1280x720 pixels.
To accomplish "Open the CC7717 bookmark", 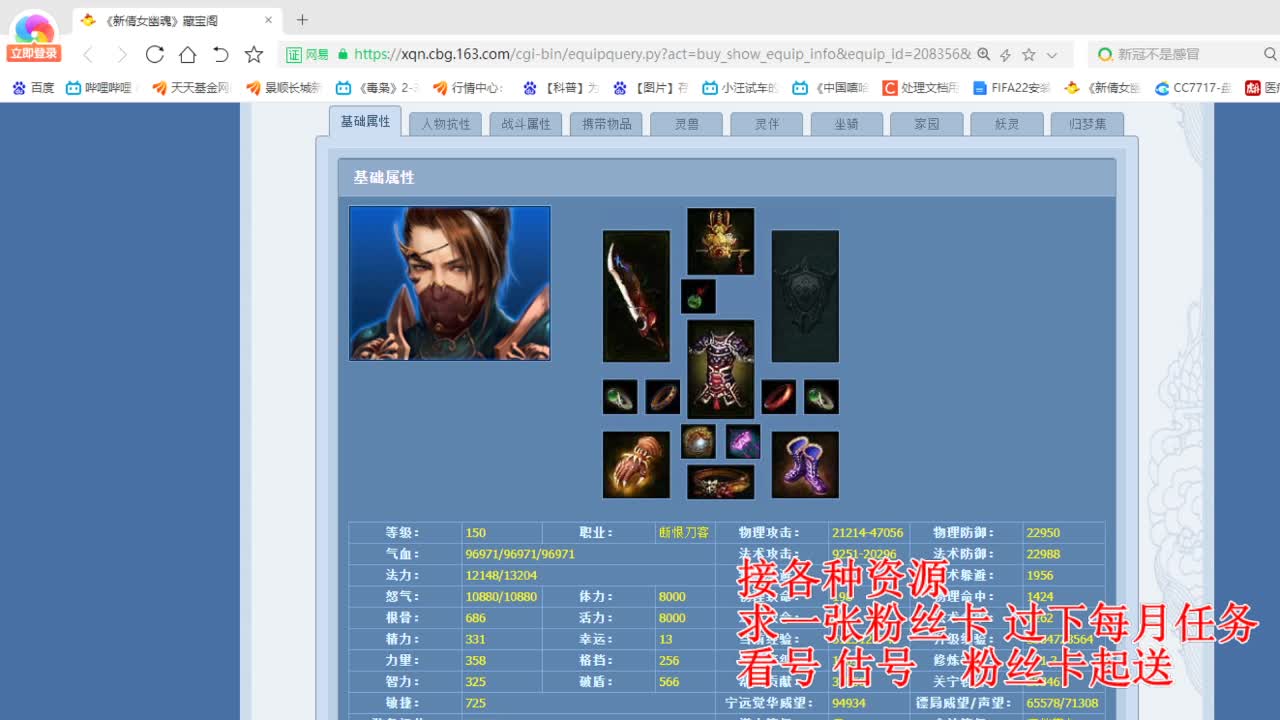I will pos(1193,88).
